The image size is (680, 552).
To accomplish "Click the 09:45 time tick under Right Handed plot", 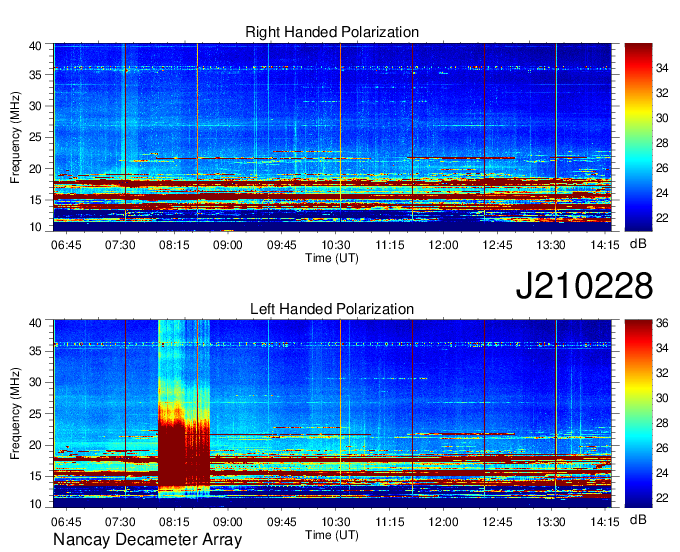I will point(281,245).
